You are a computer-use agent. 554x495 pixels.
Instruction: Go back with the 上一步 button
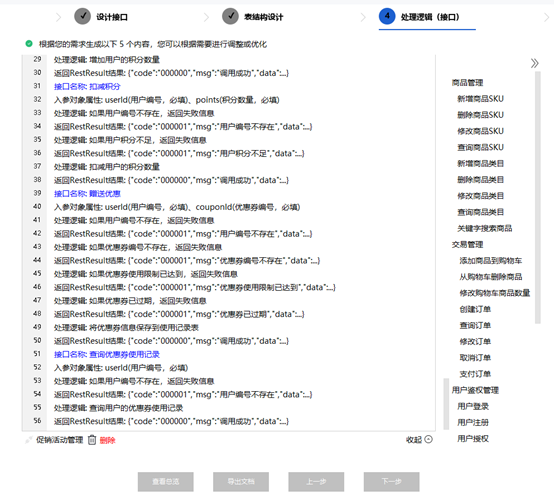(316, 482)
